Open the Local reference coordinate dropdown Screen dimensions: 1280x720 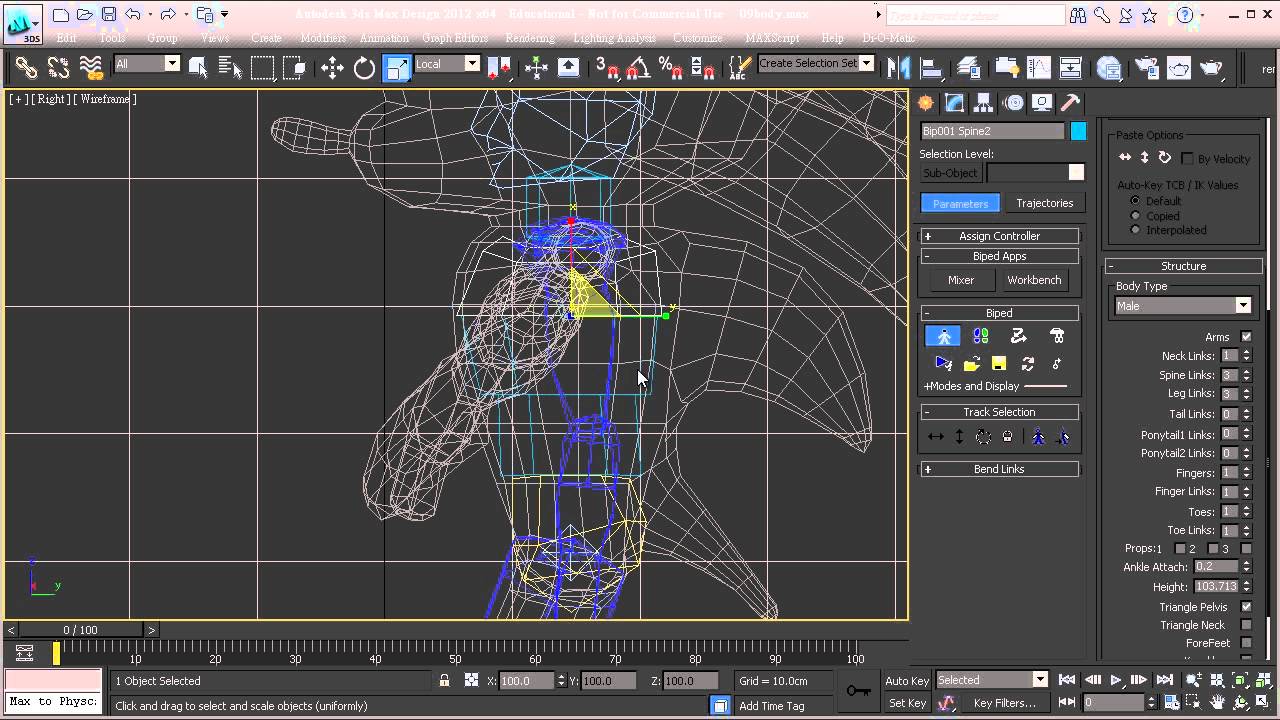447,64
